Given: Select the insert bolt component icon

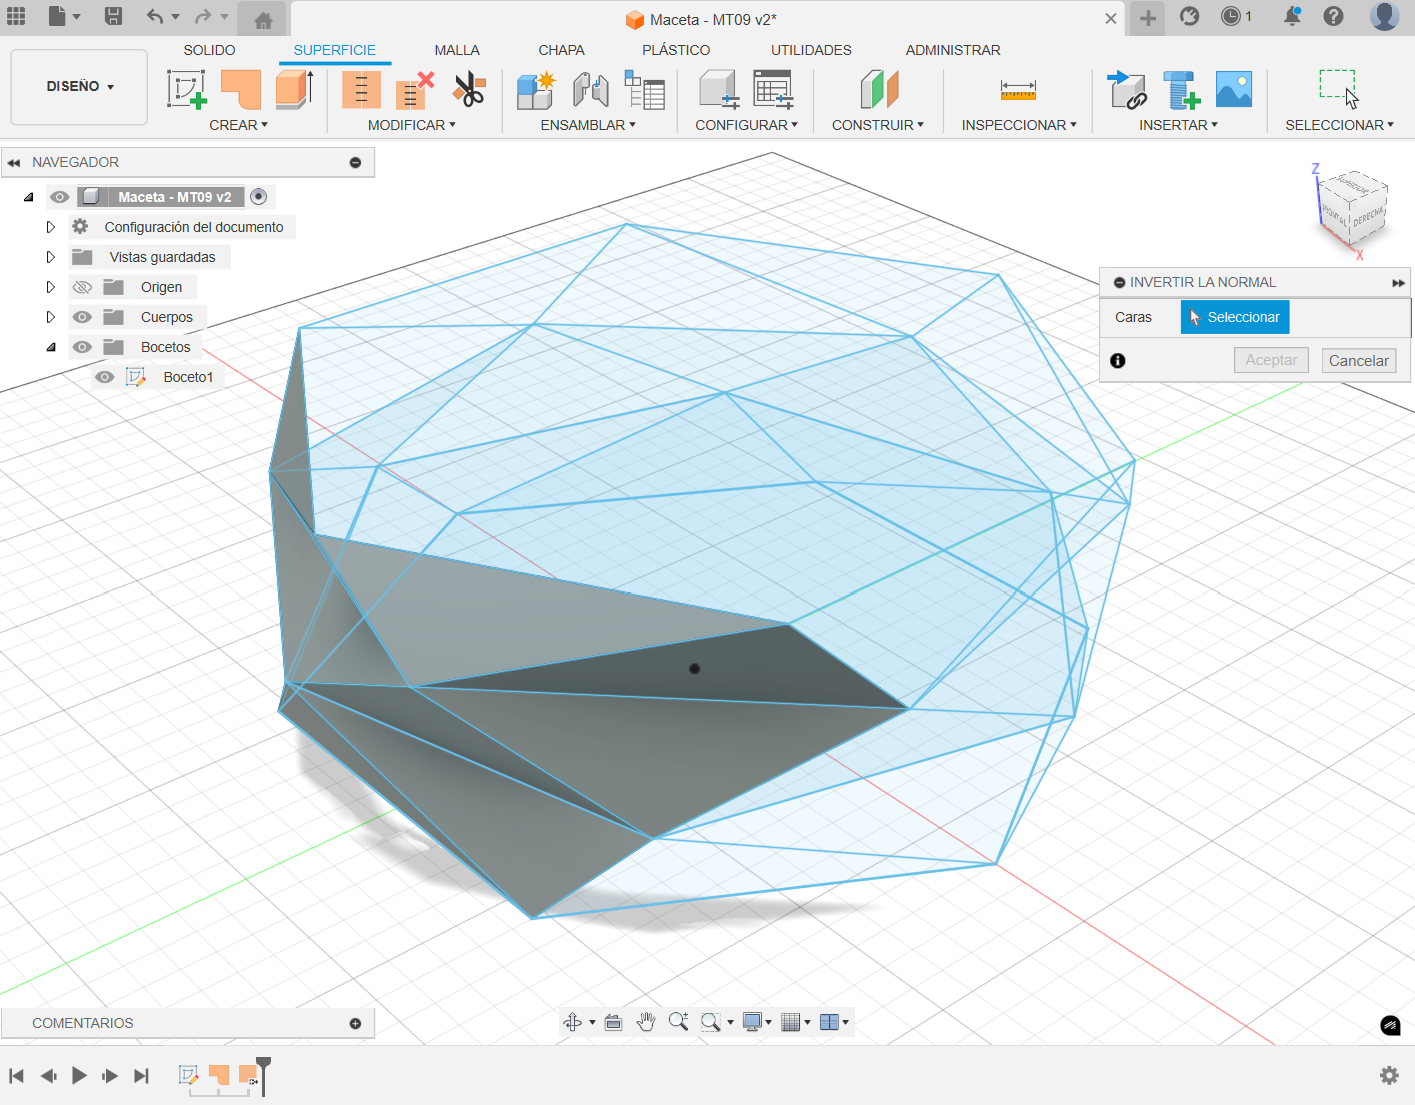Looking at the screenshot, I should [x=1181, y=89].
